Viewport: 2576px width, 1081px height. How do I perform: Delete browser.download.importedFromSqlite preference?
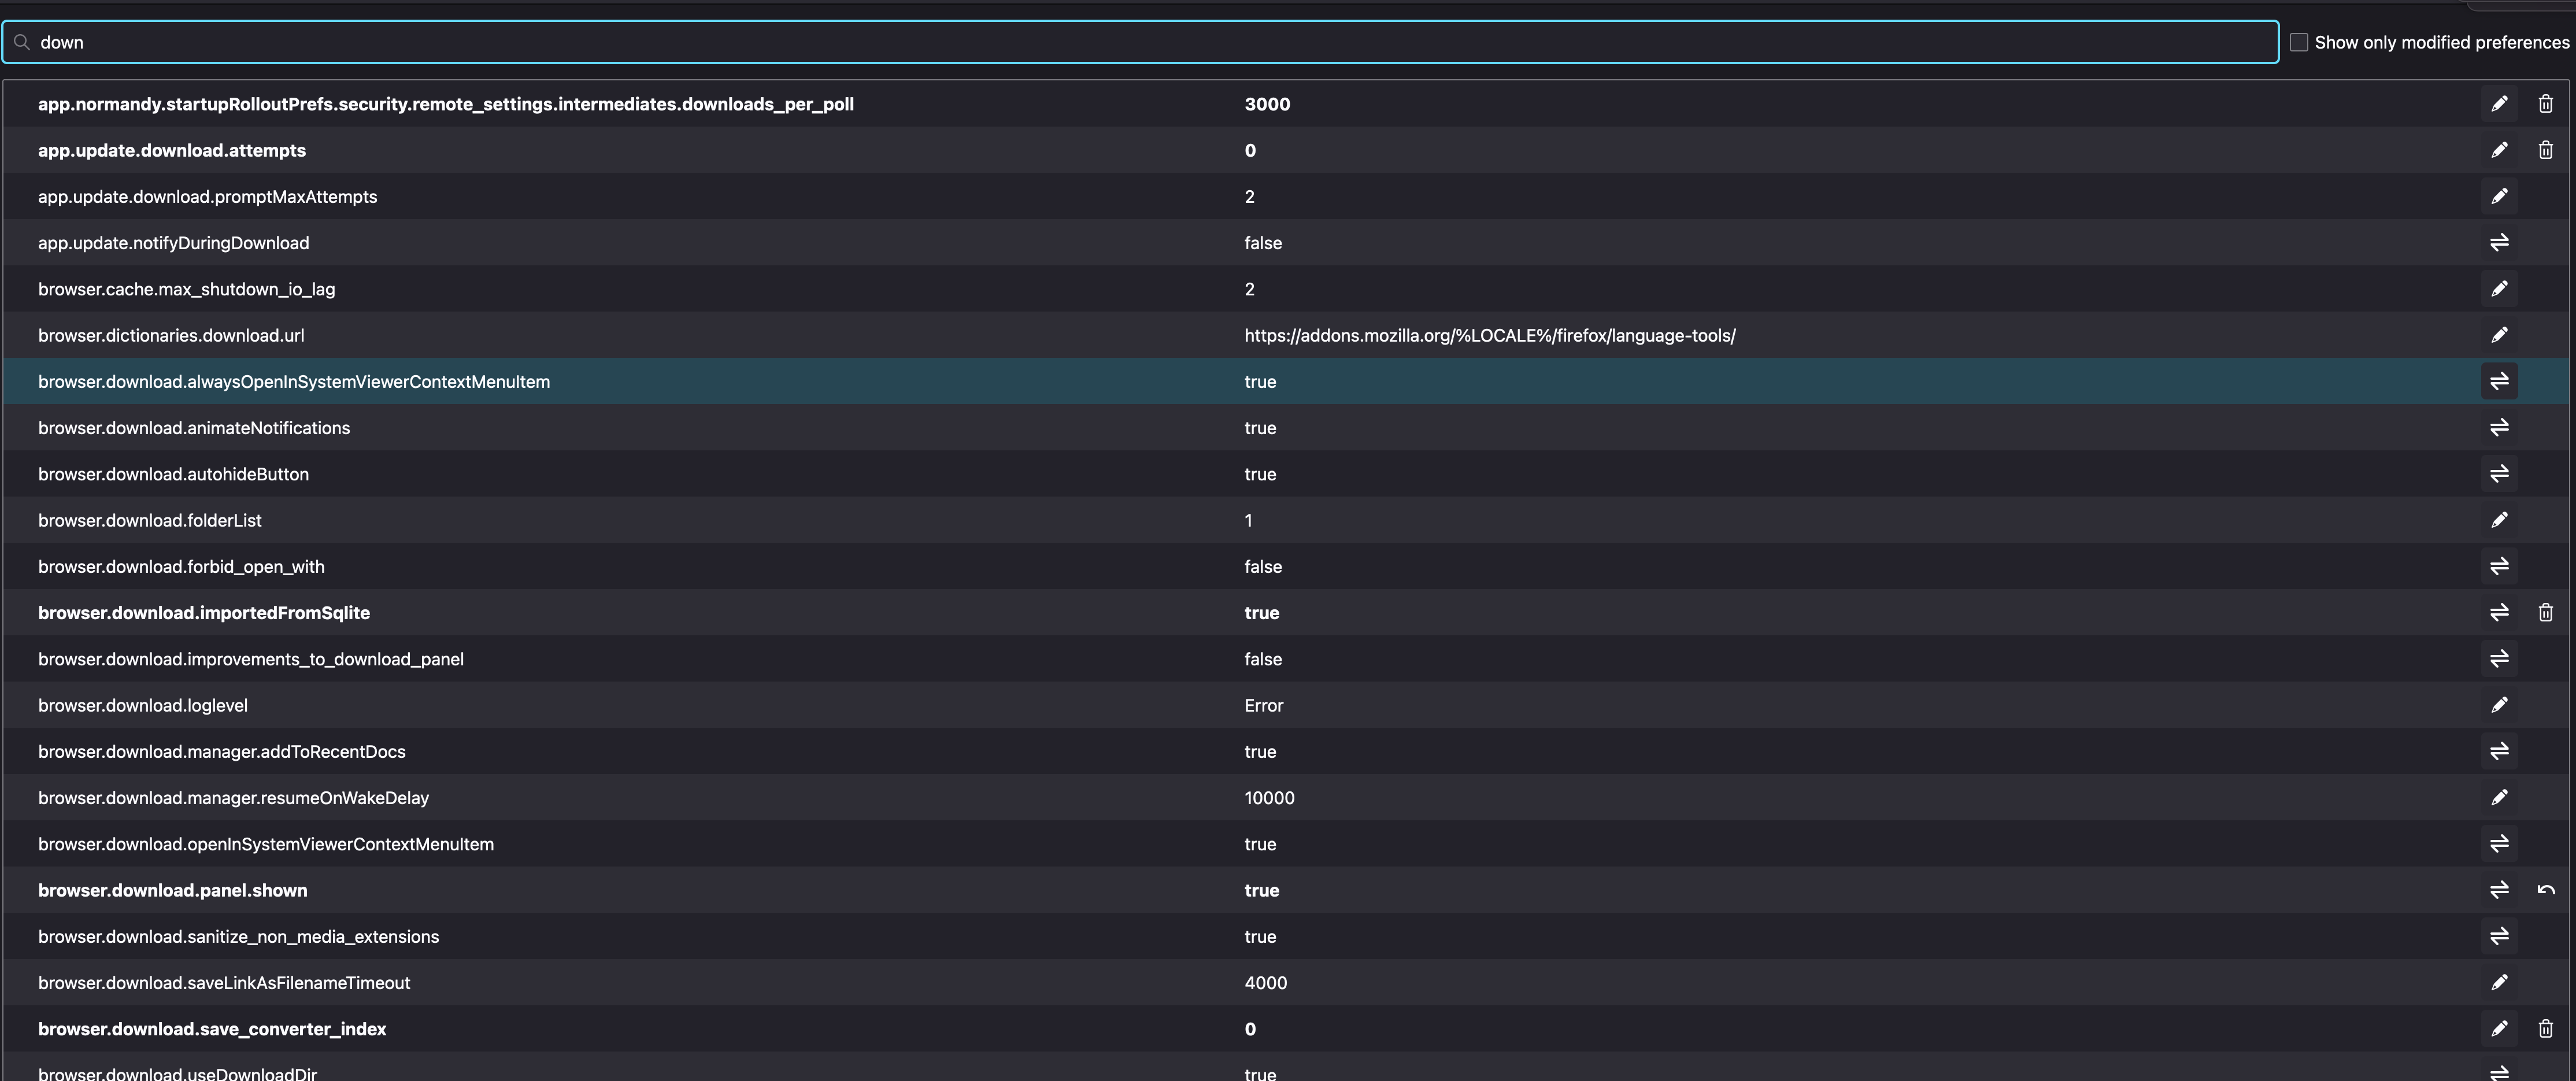point(2545,613)
